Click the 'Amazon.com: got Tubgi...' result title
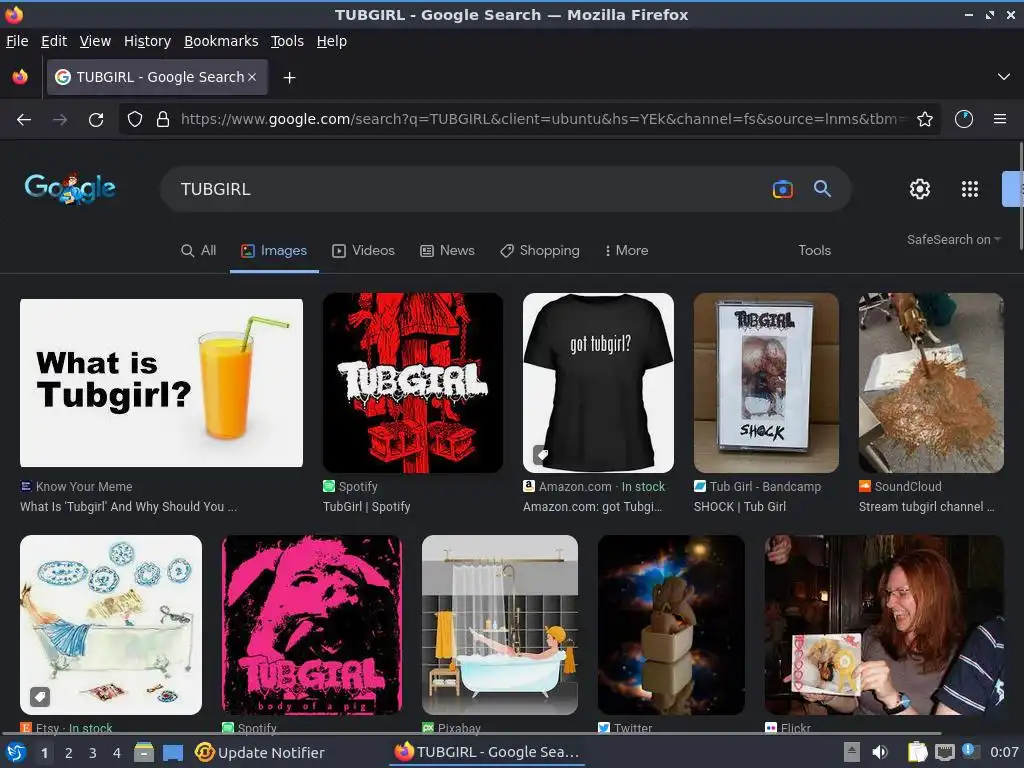 (592, 507)
